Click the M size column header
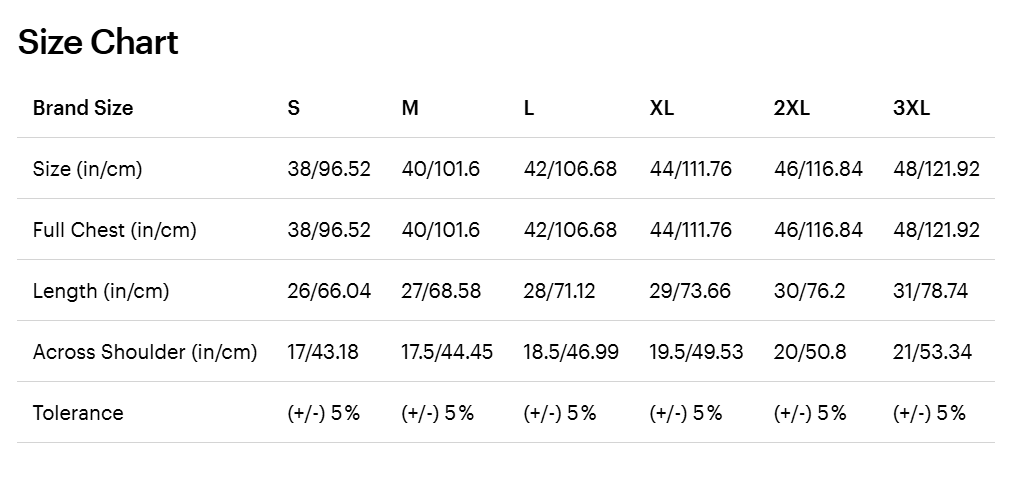The image size is (1023, 483). click(410, 108)
